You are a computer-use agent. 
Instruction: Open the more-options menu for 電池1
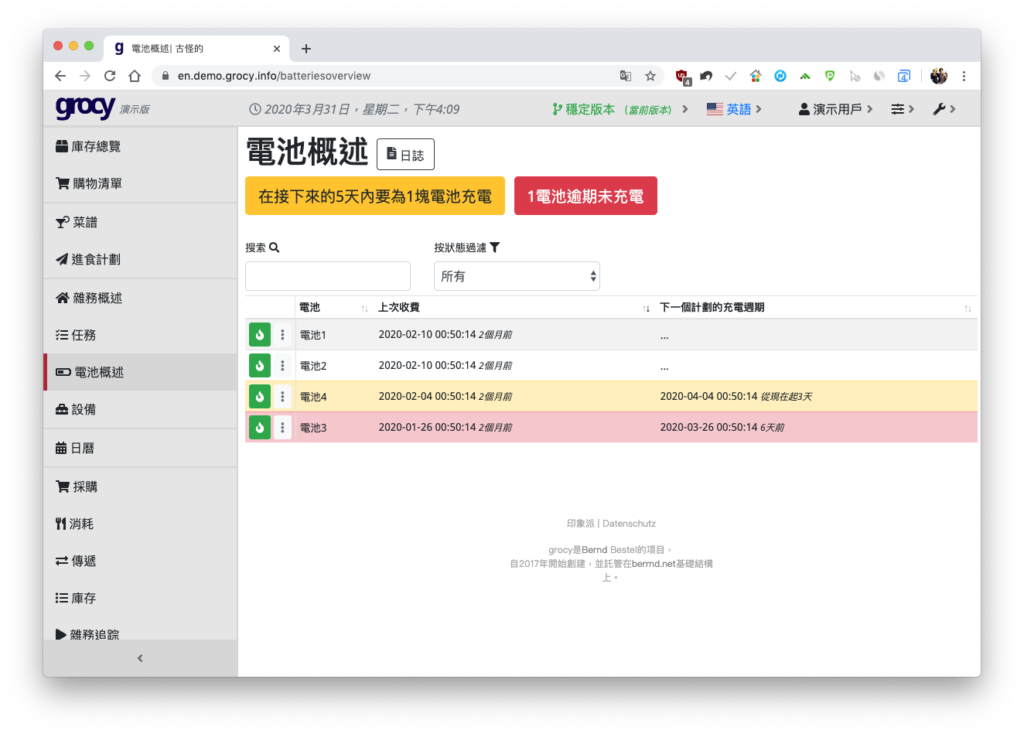282,335
